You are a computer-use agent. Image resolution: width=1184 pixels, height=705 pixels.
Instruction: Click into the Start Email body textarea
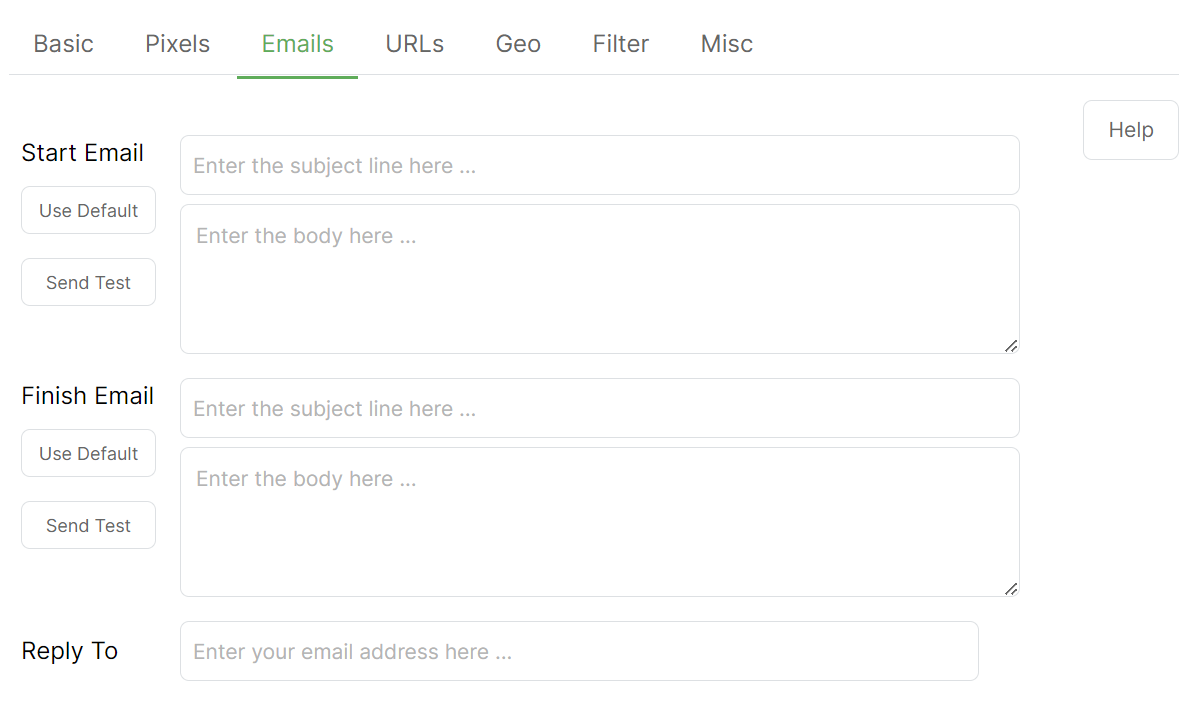599,279
